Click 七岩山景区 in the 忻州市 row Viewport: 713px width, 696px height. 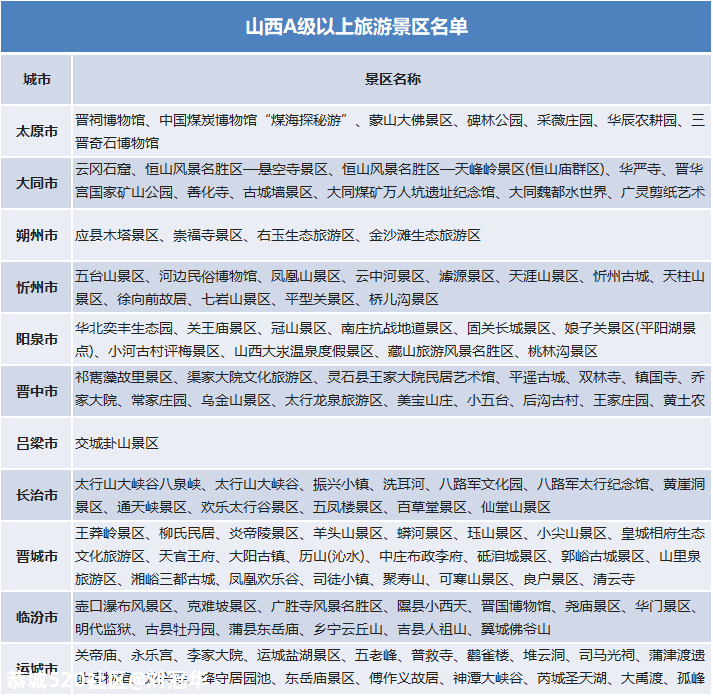coord(236,299)
